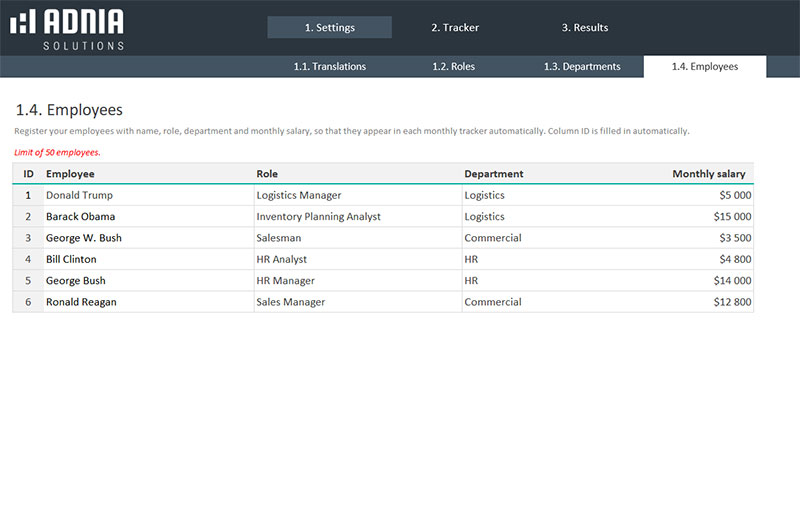The height and width of the screenshot is (532, 800).
Task: Go to the 3. Results tab
Action: [x=584, y=28]
